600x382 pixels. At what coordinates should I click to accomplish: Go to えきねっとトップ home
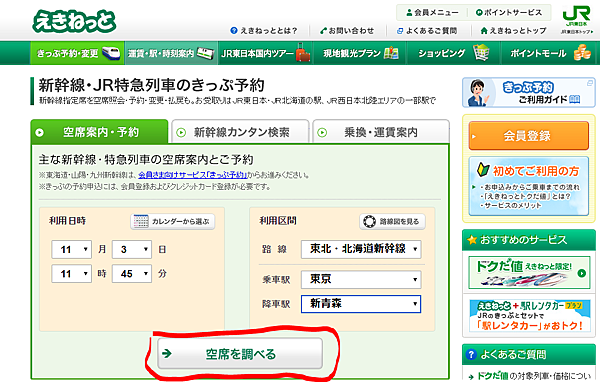click(x=513, y=31)
